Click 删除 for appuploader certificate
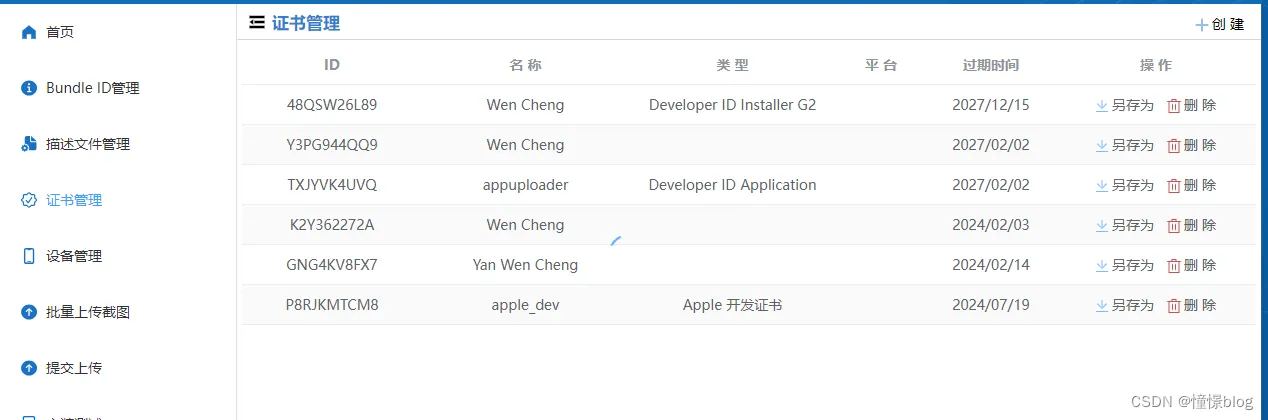Image resolution: width=1268 pixels, height=420 pixels. [x=1200, y=185]
